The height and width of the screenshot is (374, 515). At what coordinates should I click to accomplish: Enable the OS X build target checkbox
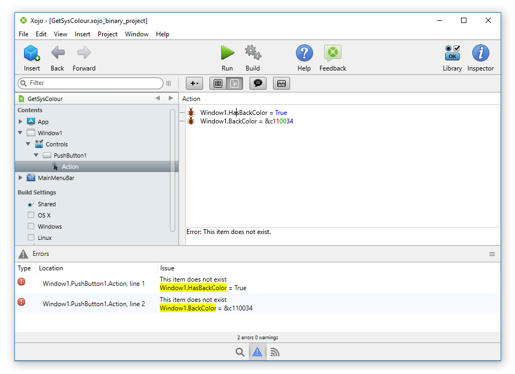31,215
